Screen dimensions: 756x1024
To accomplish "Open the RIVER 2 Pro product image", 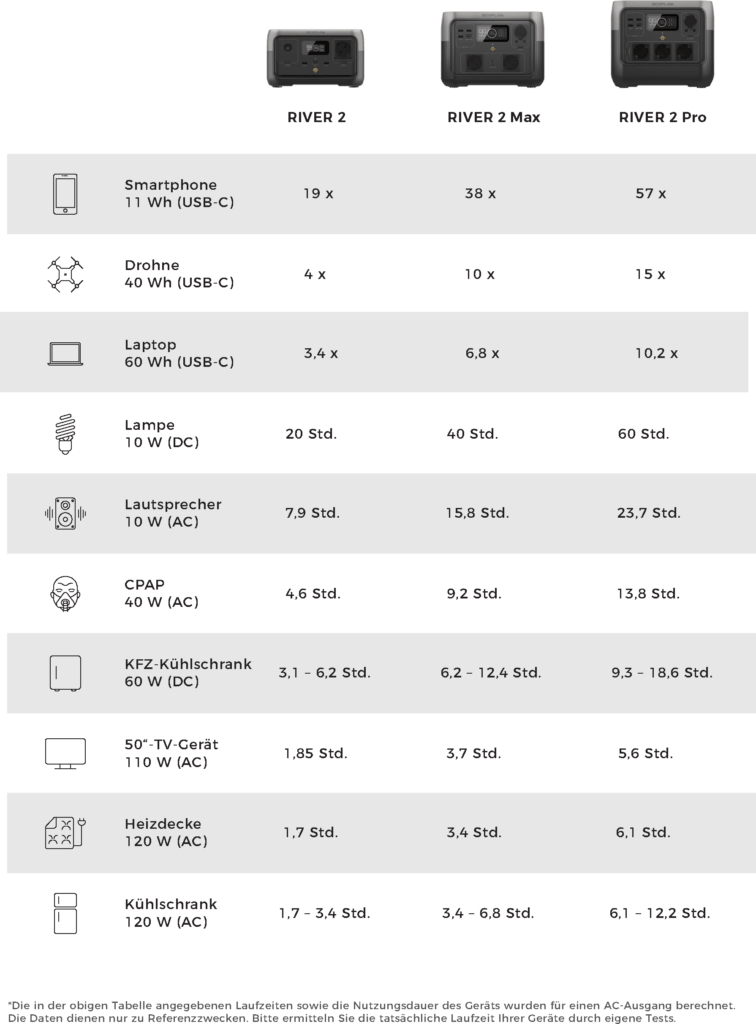I will pyautogui.click(x=663, y=44).
